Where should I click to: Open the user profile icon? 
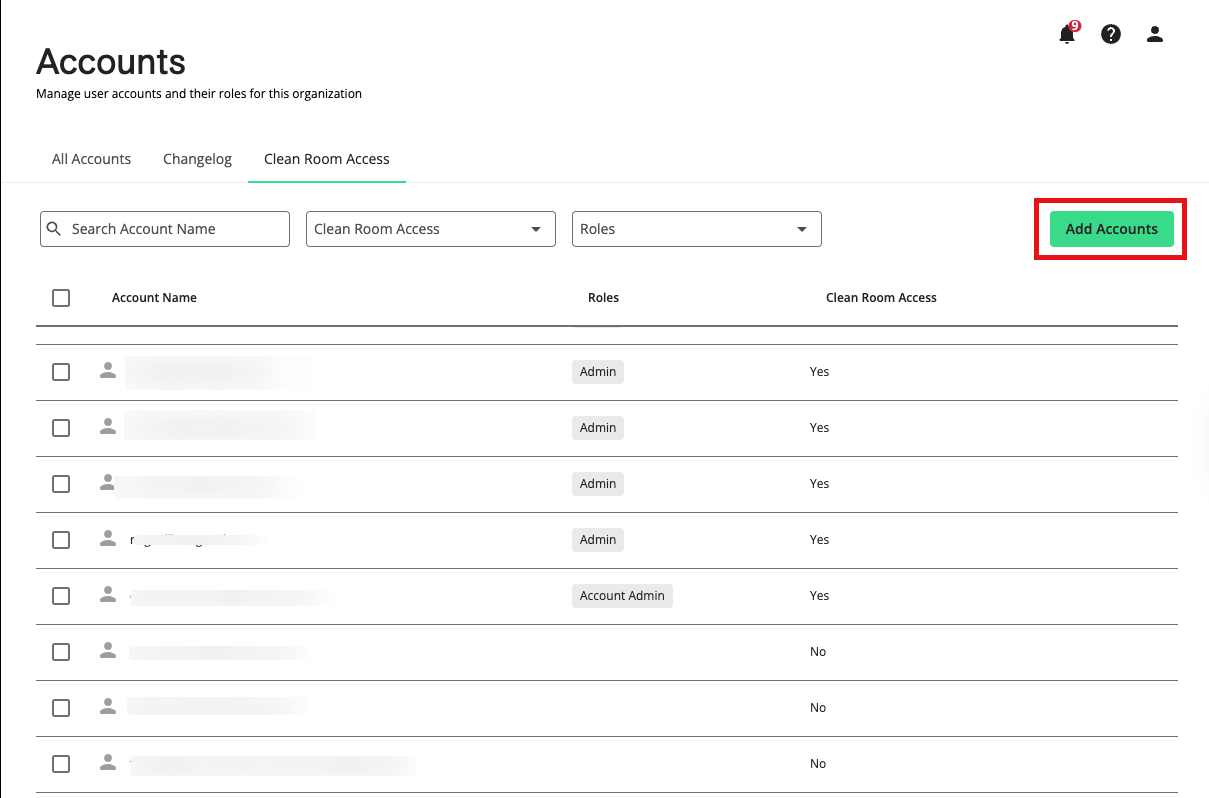1154,34
